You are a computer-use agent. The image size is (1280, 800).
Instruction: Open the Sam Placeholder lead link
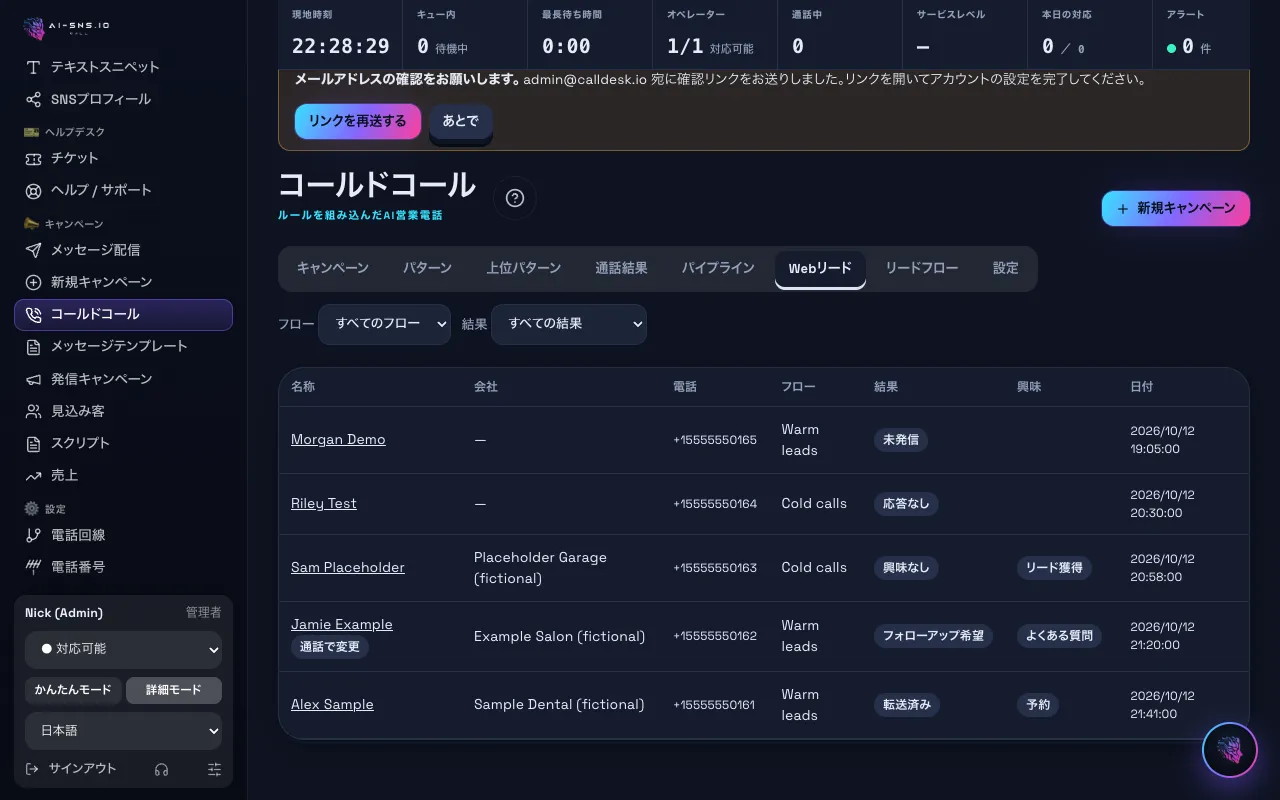click(348, 568)
